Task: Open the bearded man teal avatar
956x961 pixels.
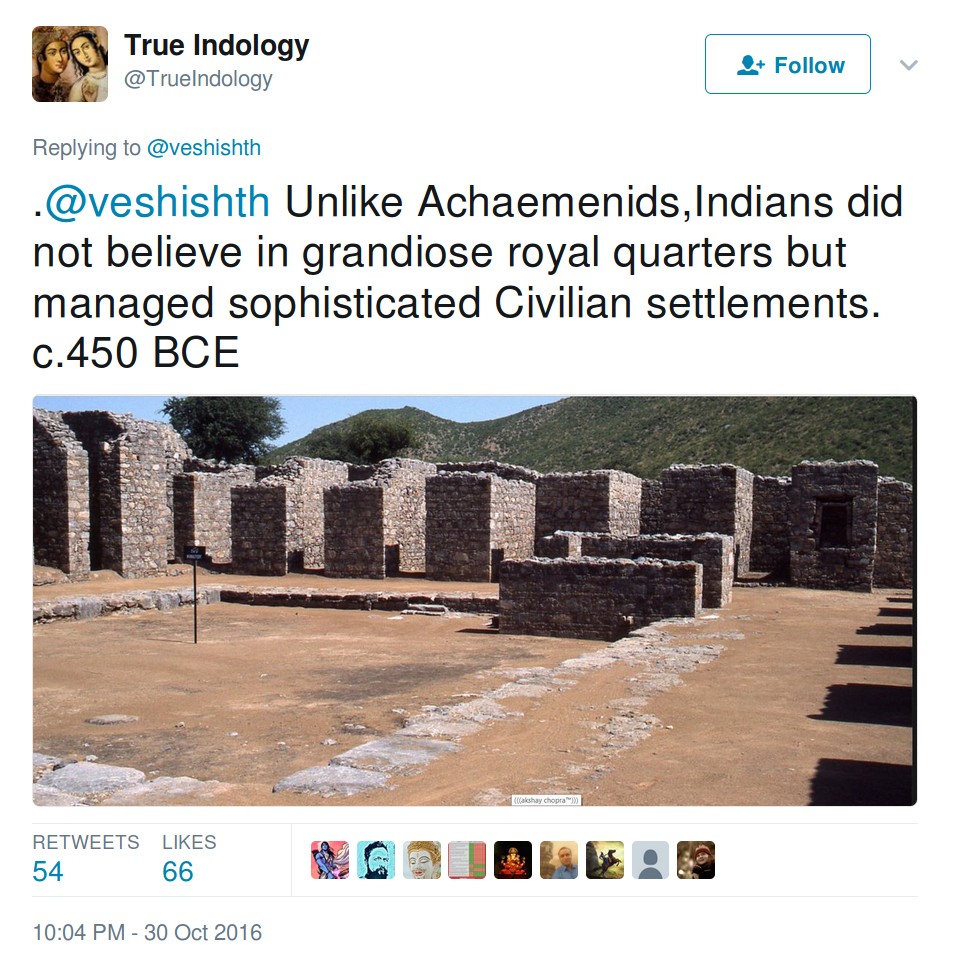Action: (x=376, y=860)
